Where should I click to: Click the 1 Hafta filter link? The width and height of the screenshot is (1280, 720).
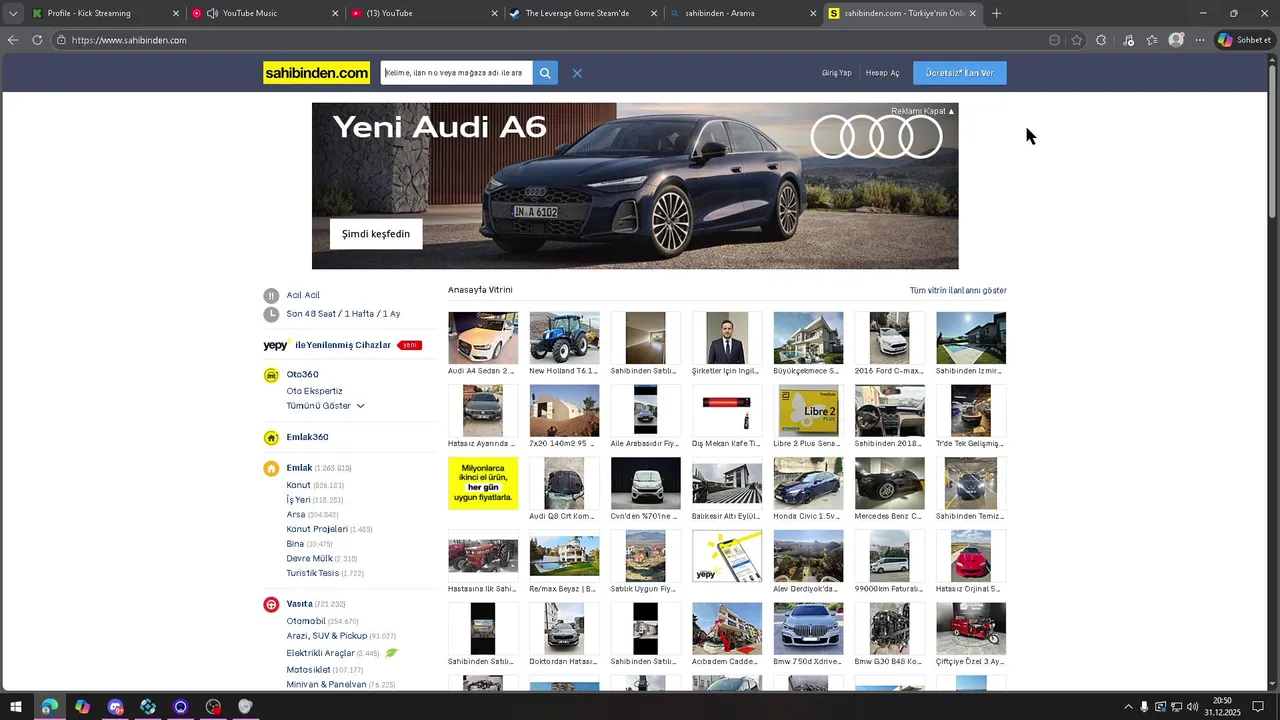[360, 314]
